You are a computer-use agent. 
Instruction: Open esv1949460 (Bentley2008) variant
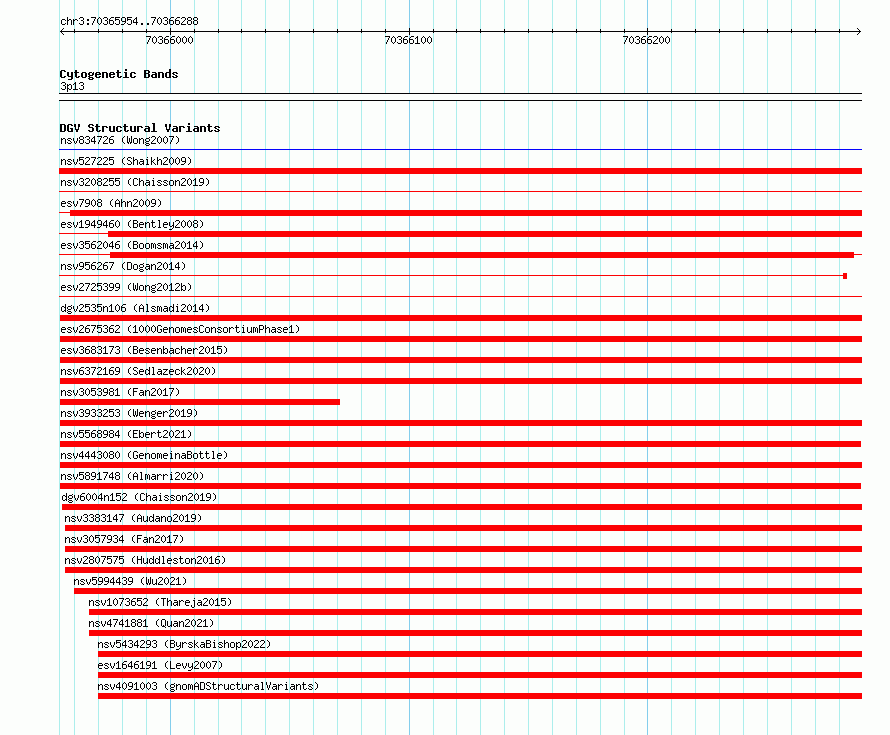tap(132, 224)
